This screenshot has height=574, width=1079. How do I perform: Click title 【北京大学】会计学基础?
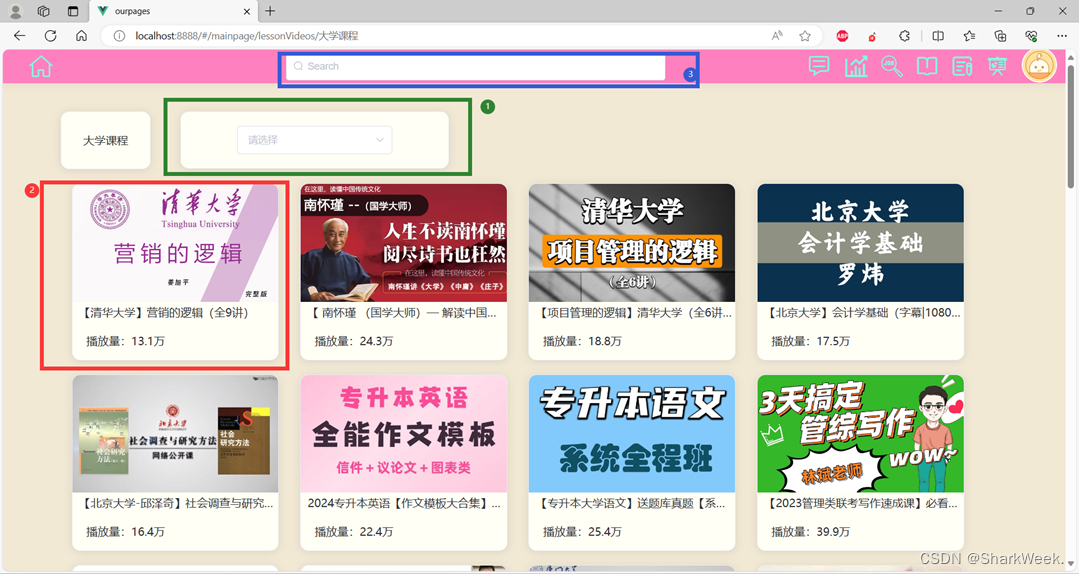point(862,313)
